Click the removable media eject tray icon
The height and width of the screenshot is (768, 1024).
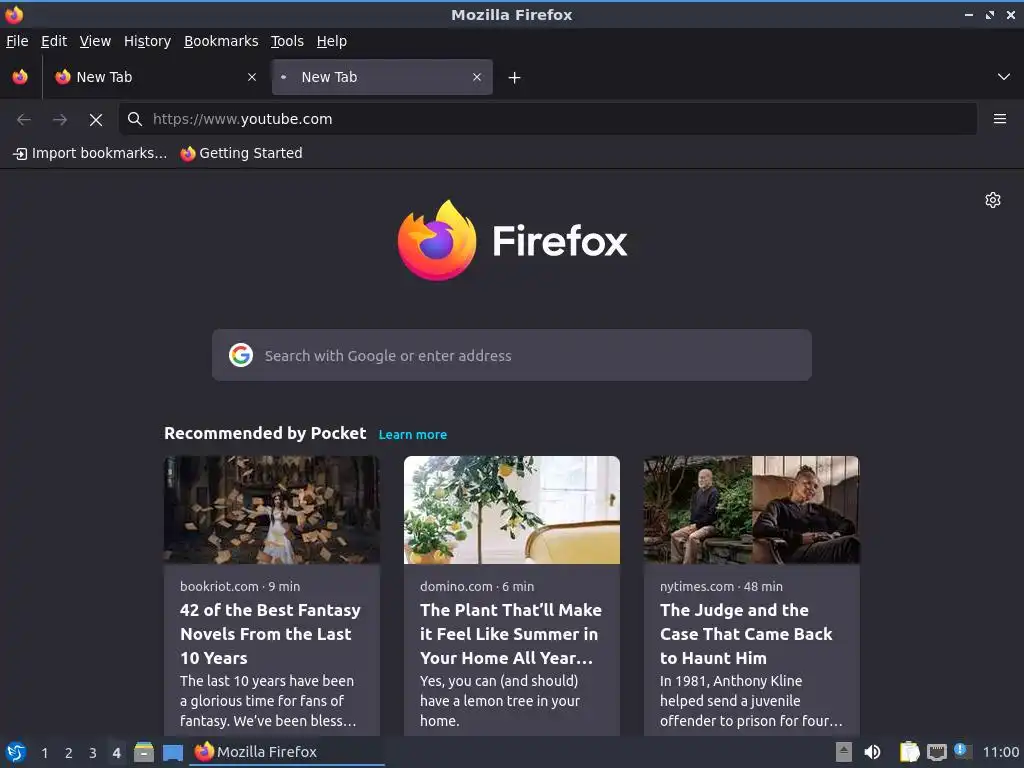(844, 752)
